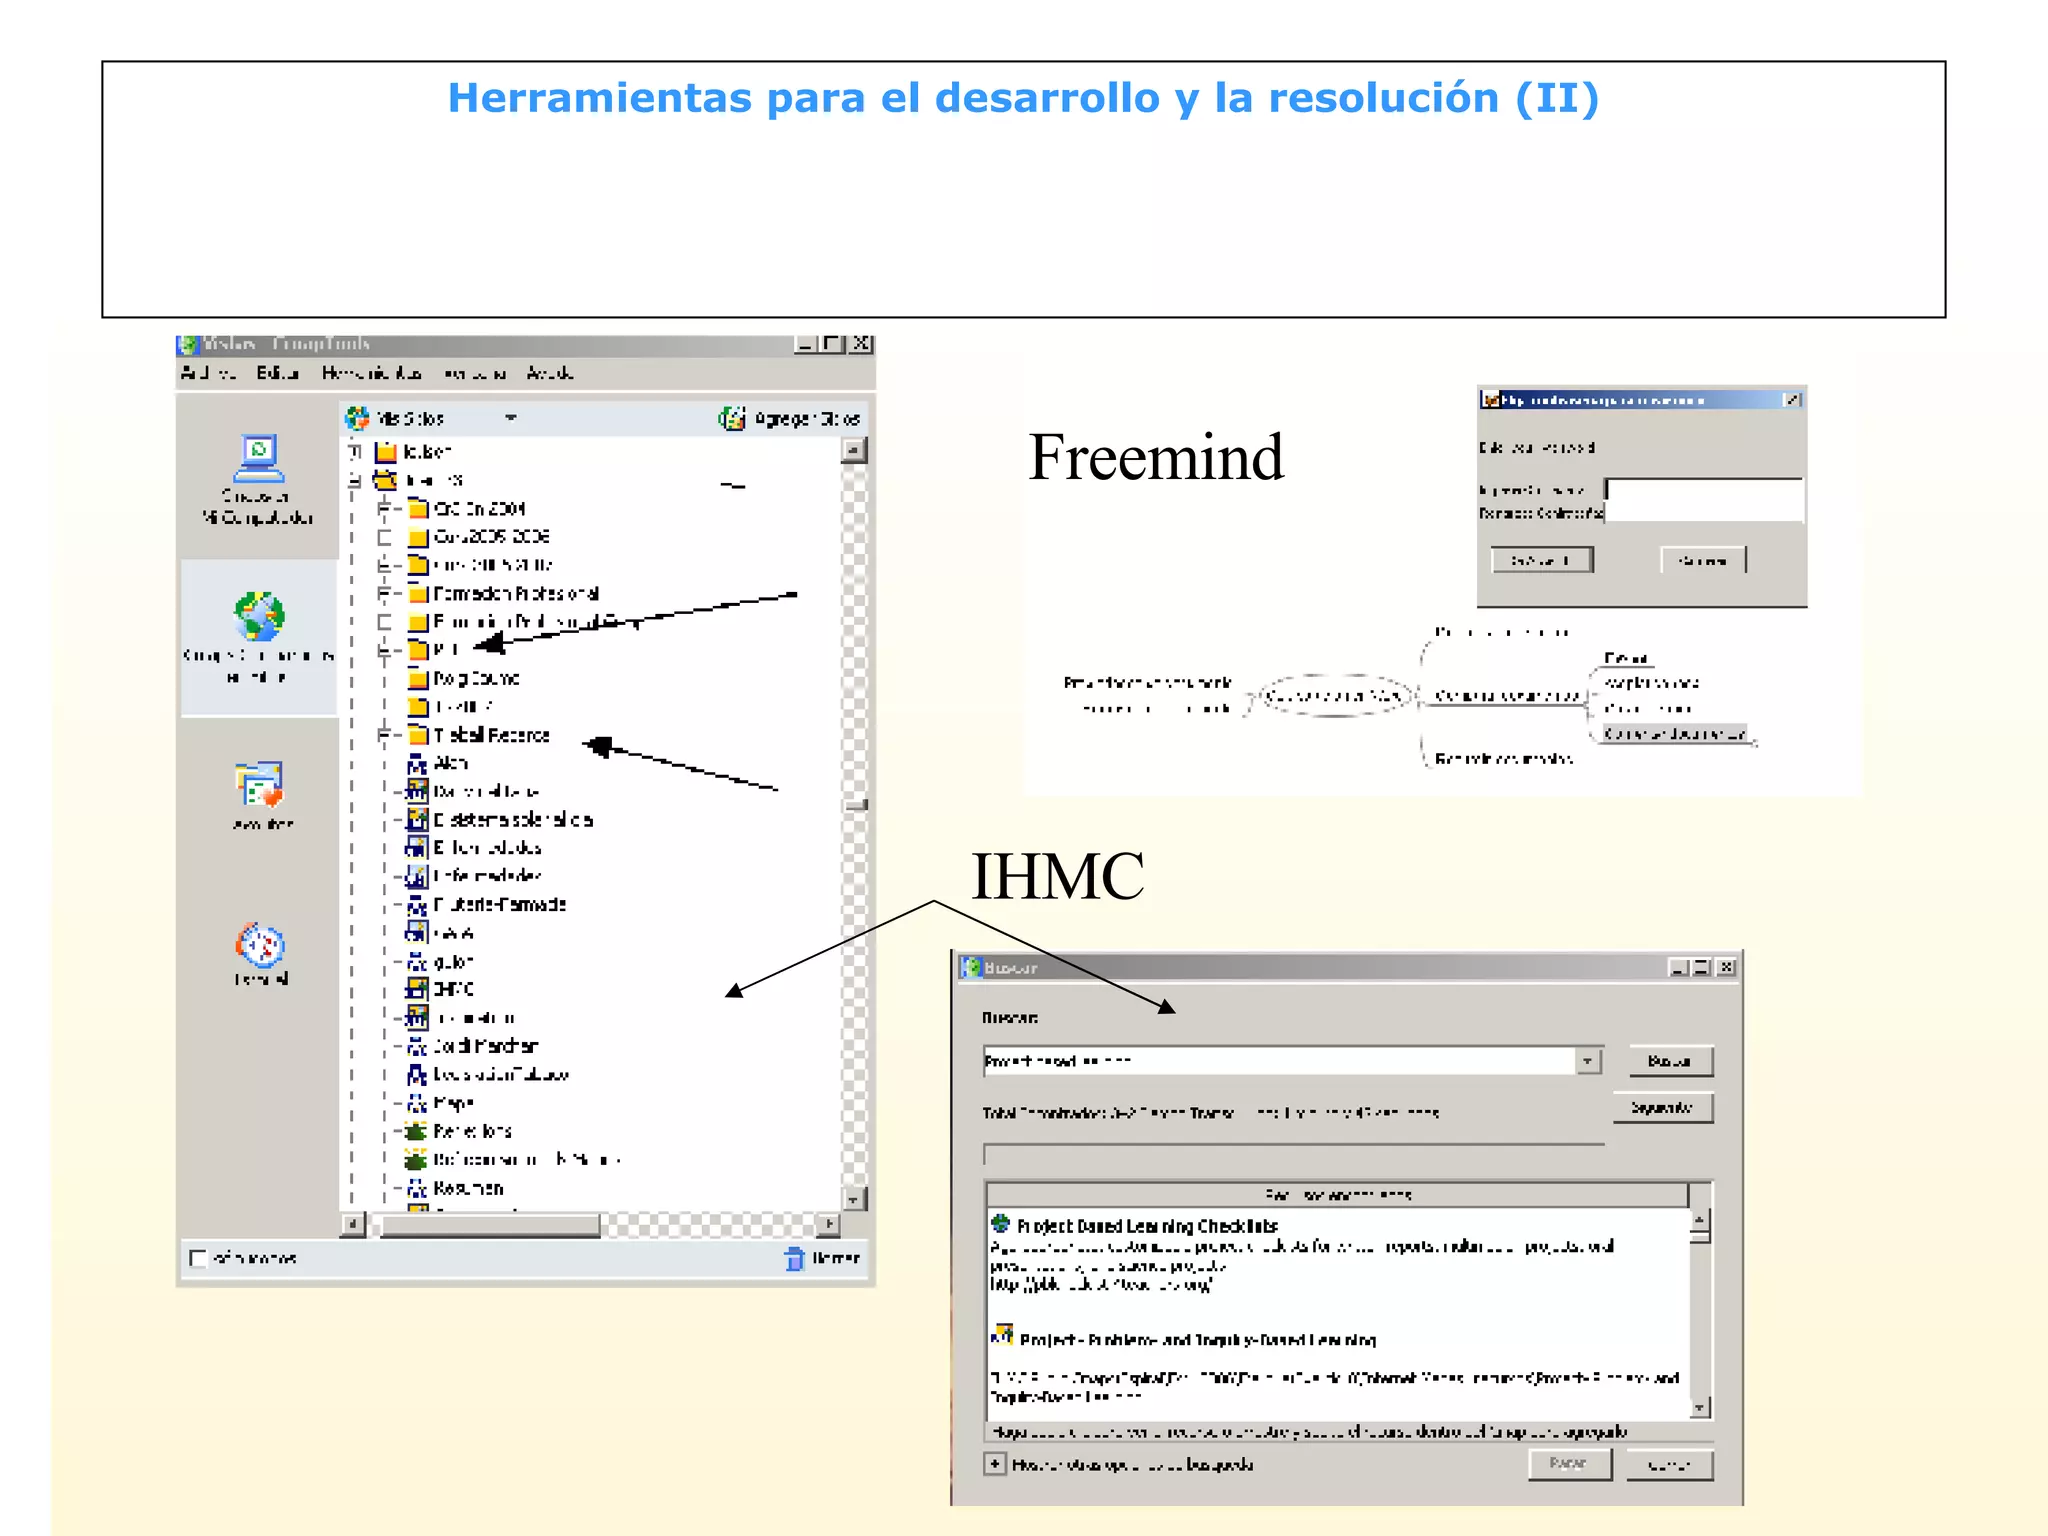Open the Ventana menu

coord(475,373)
